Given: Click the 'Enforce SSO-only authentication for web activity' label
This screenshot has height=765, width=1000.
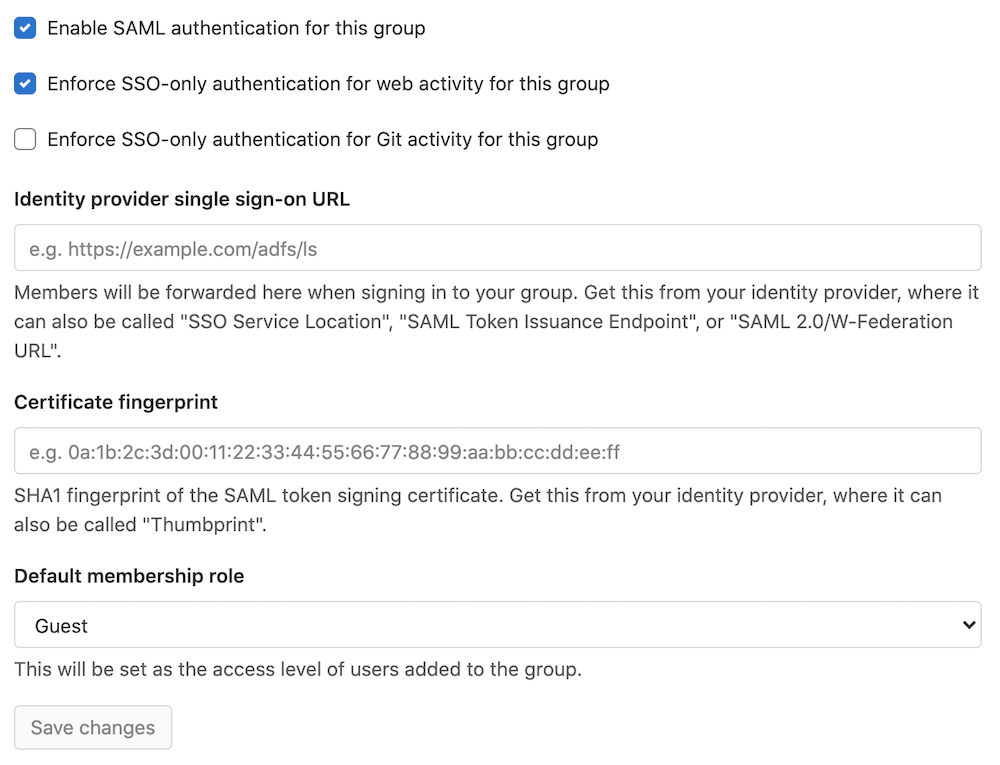Looking at the screenshot, I should [x=330, y=84].
